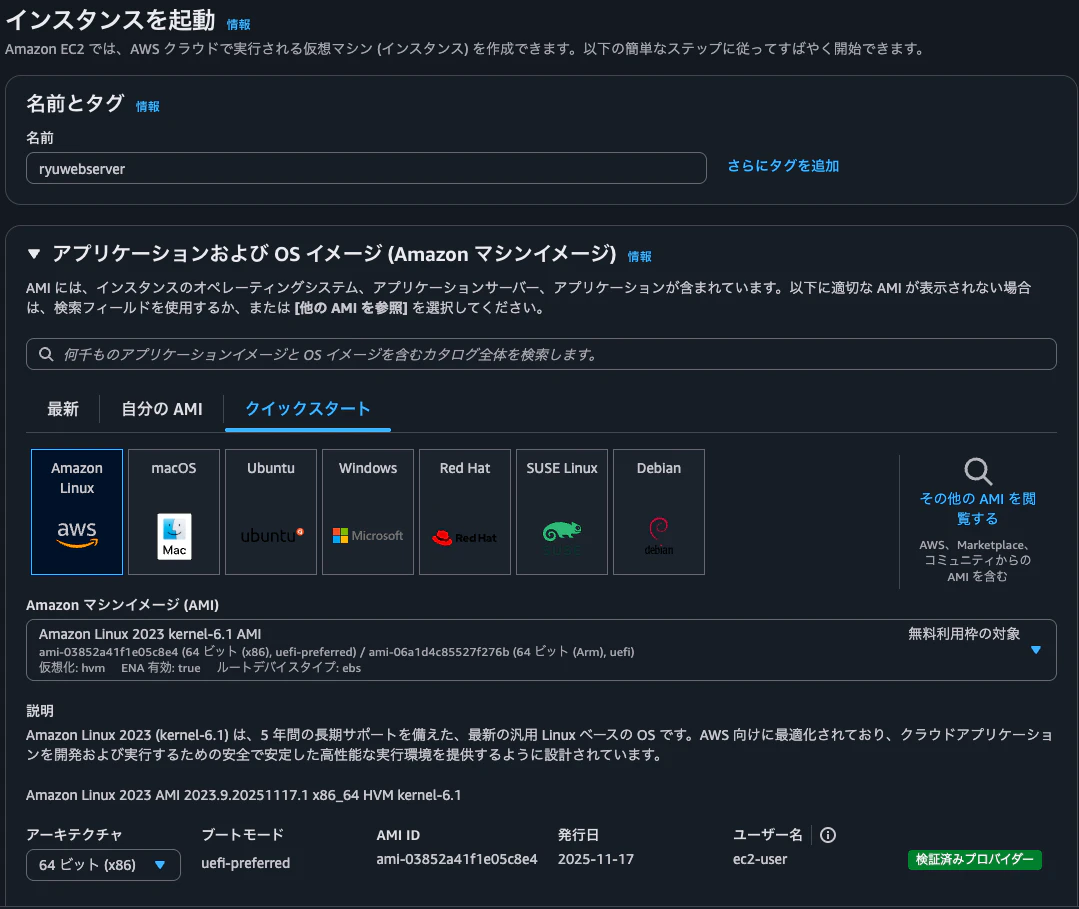
Task: Open the Amazon Linux 2023 AMI dropdown
Action: point(541,650)
